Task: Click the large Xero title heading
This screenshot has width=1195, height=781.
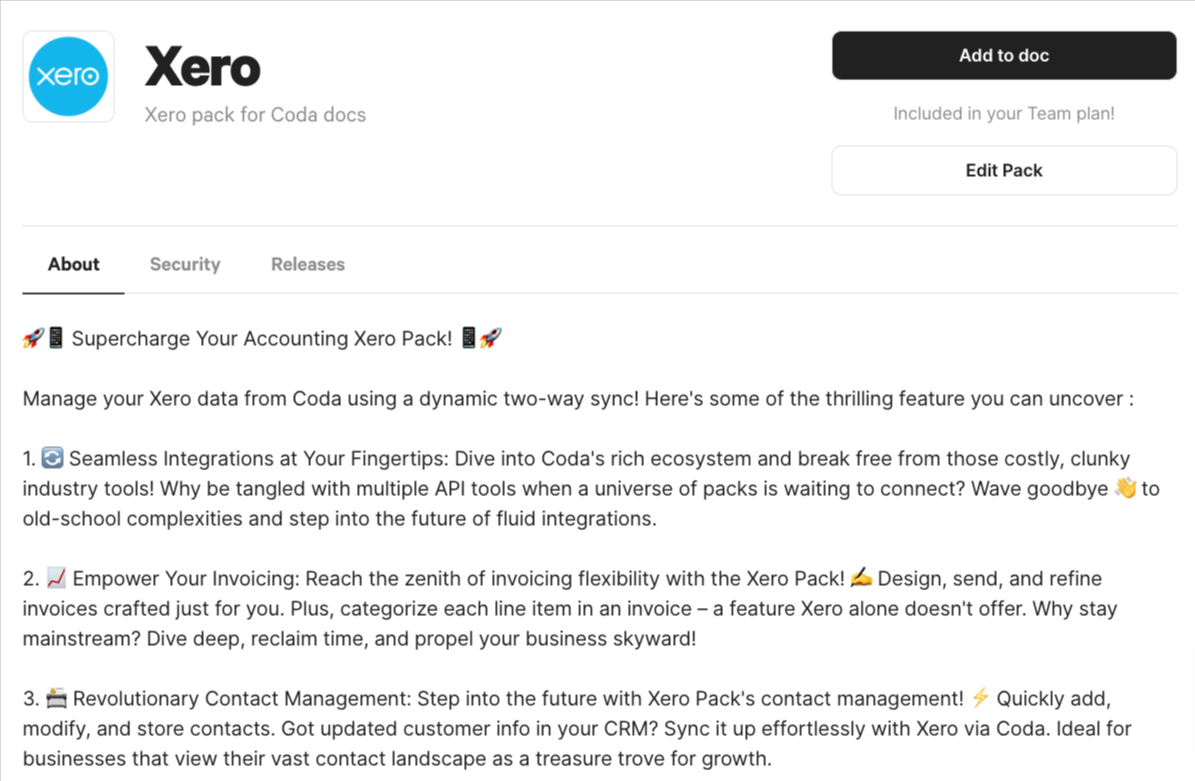Action: click(203, 68)
